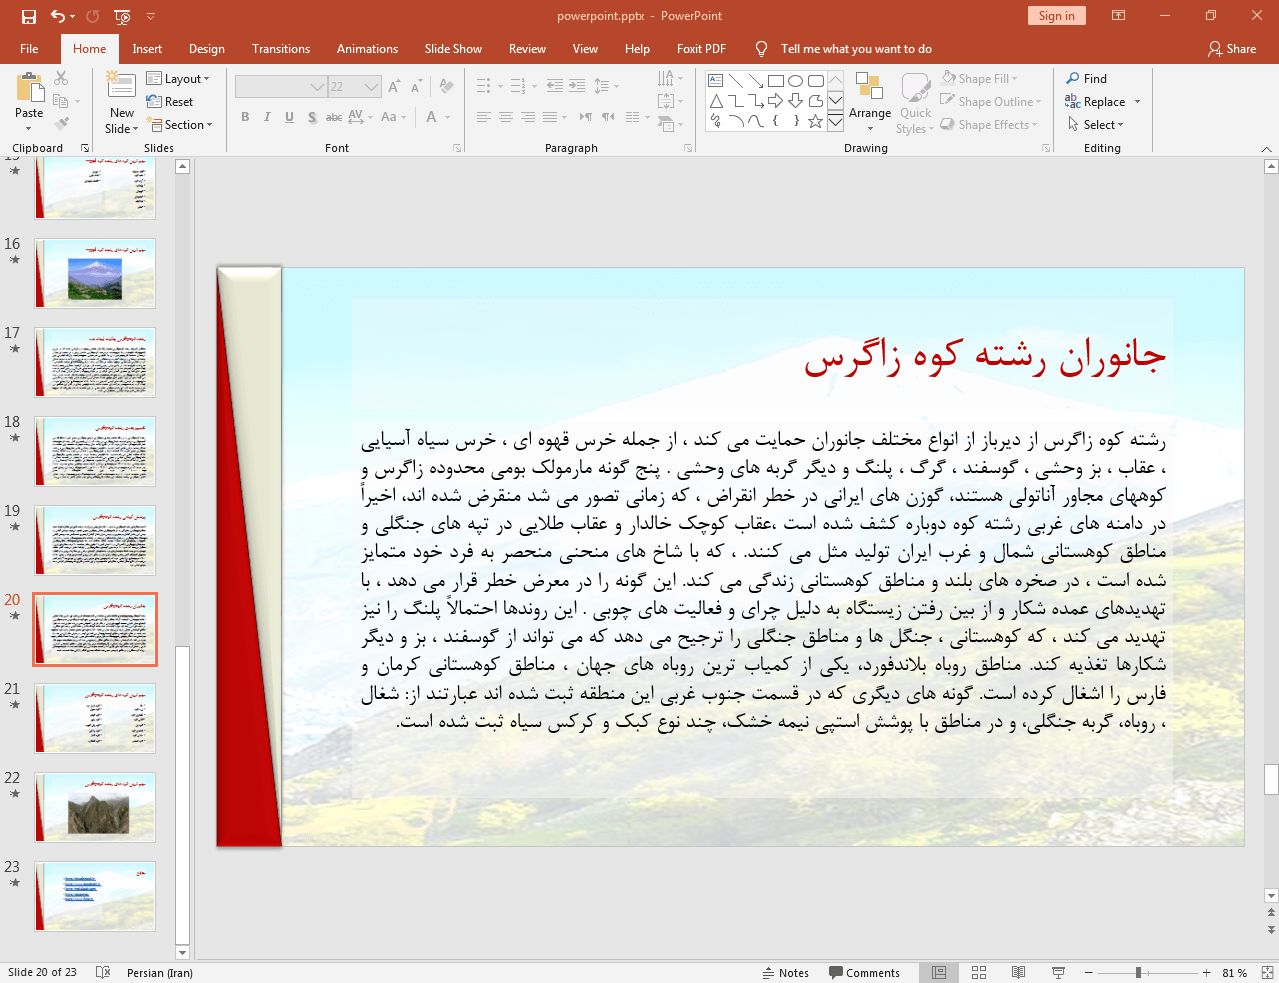1279x983 pixels.
Task: Open Comments pane from status bar
Action: (x=864, y=972)
